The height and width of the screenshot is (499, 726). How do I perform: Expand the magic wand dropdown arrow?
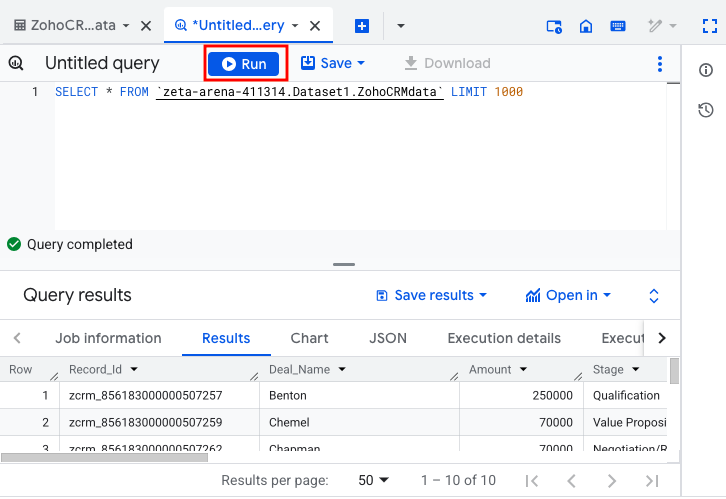pyautogui.click(x=673, y=25)
